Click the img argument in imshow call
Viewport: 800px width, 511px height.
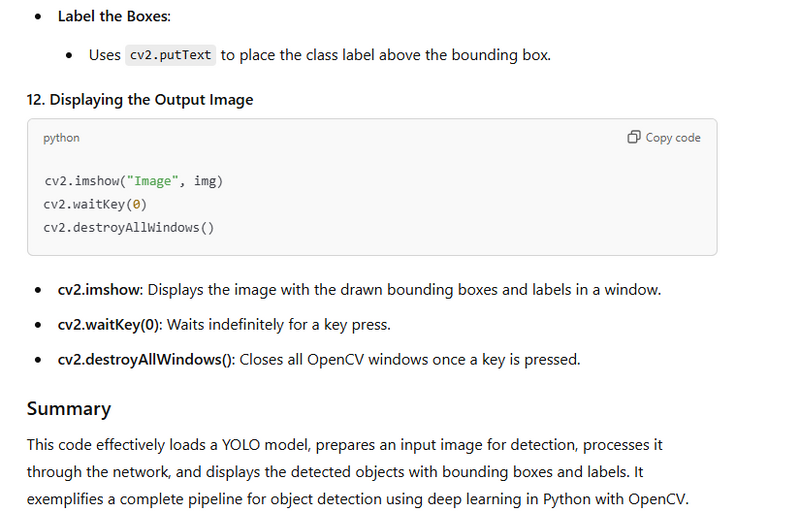205,181
